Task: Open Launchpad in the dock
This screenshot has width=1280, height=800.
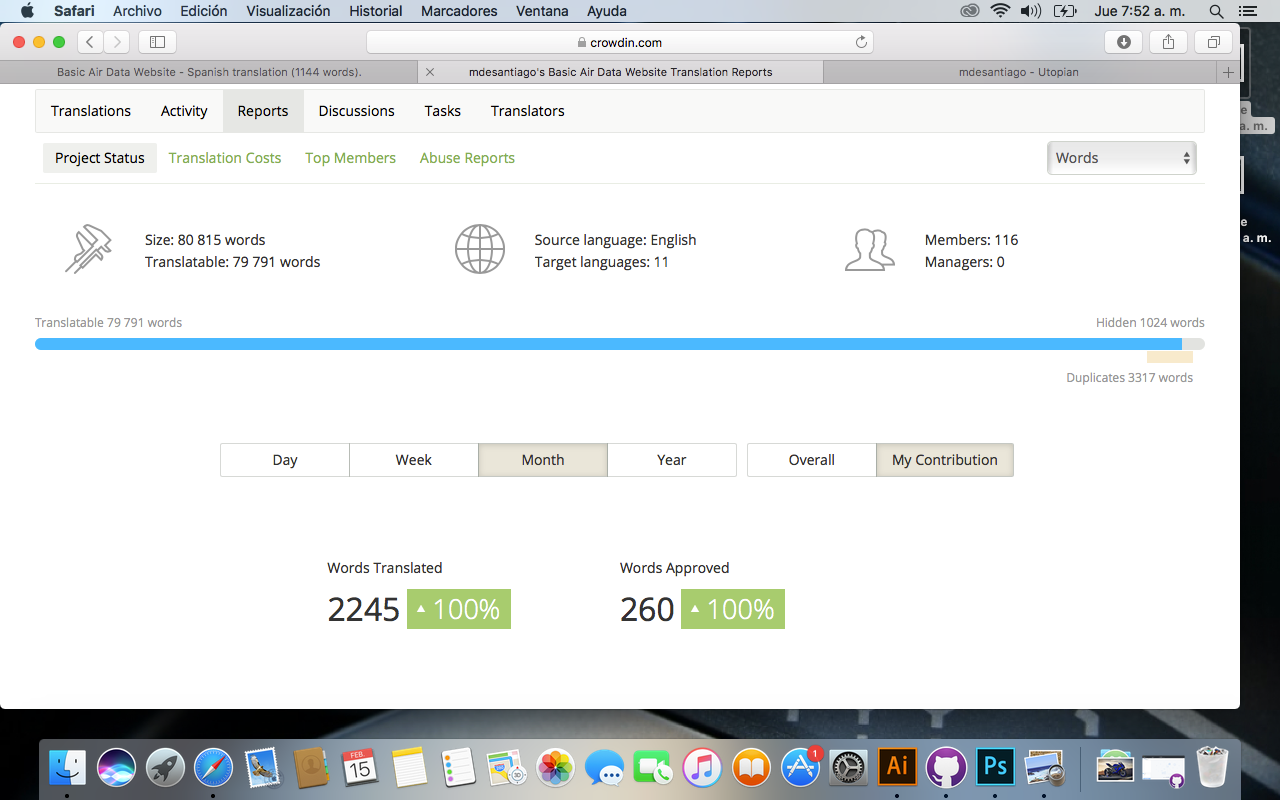Action: point(165,767)
